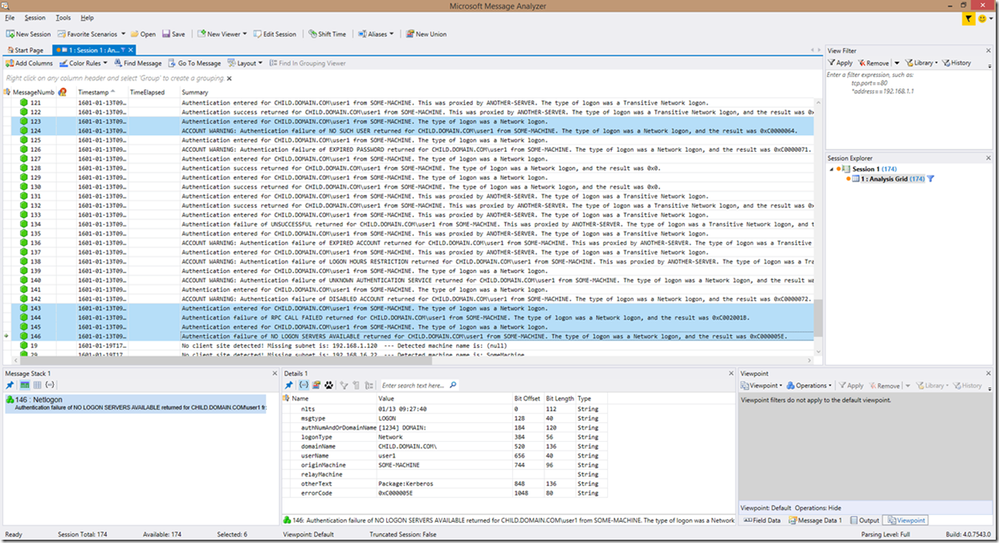Open the View Filter History
Screen dimensions: 999x543
click(x=957, y=63)
